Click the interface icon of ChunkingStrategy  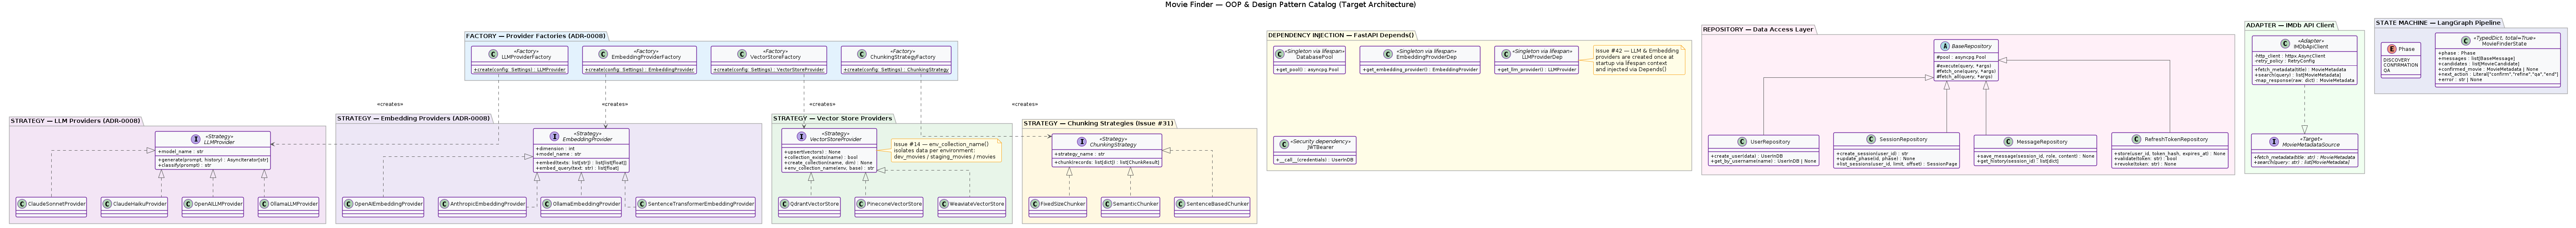point(1081,142)
